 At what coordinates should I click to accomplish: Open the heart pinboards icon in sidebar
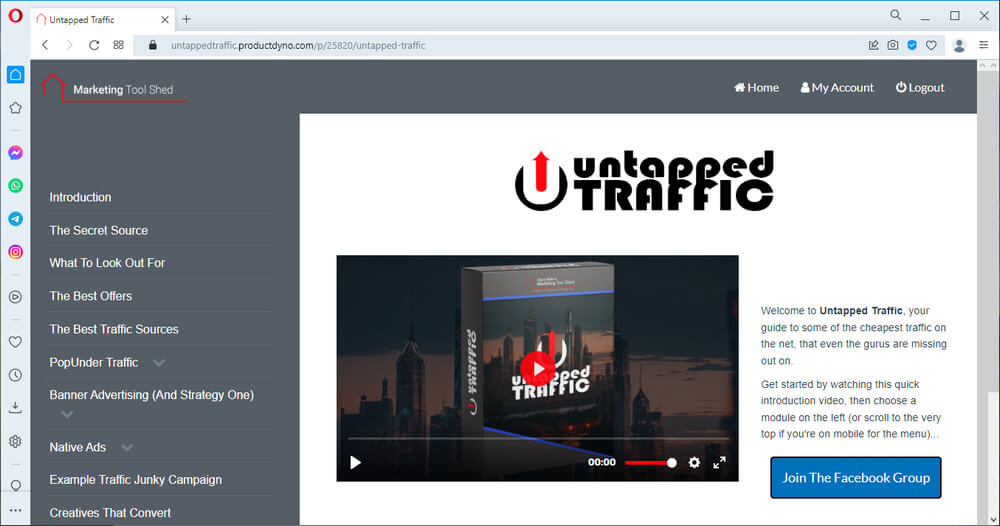tap(15, 342)
